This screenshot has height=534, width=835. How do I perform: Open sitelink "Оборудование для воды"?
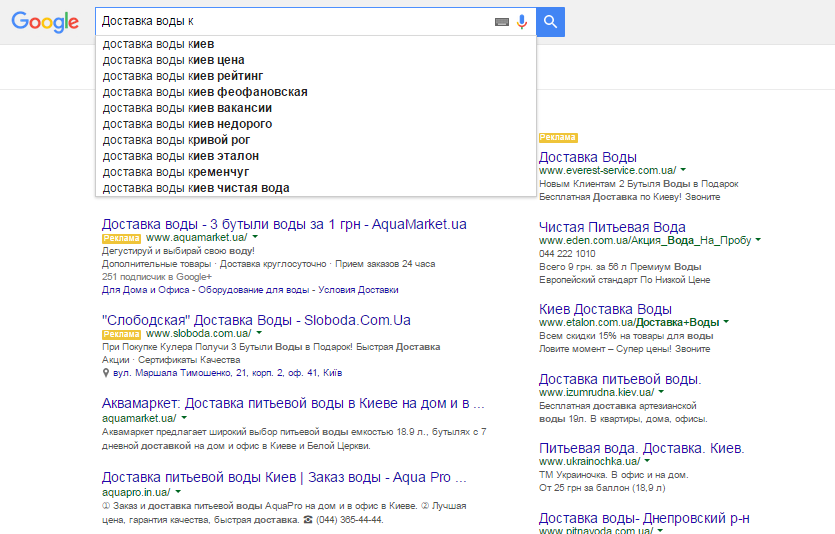pyautogui.click(x=253, y=290)
